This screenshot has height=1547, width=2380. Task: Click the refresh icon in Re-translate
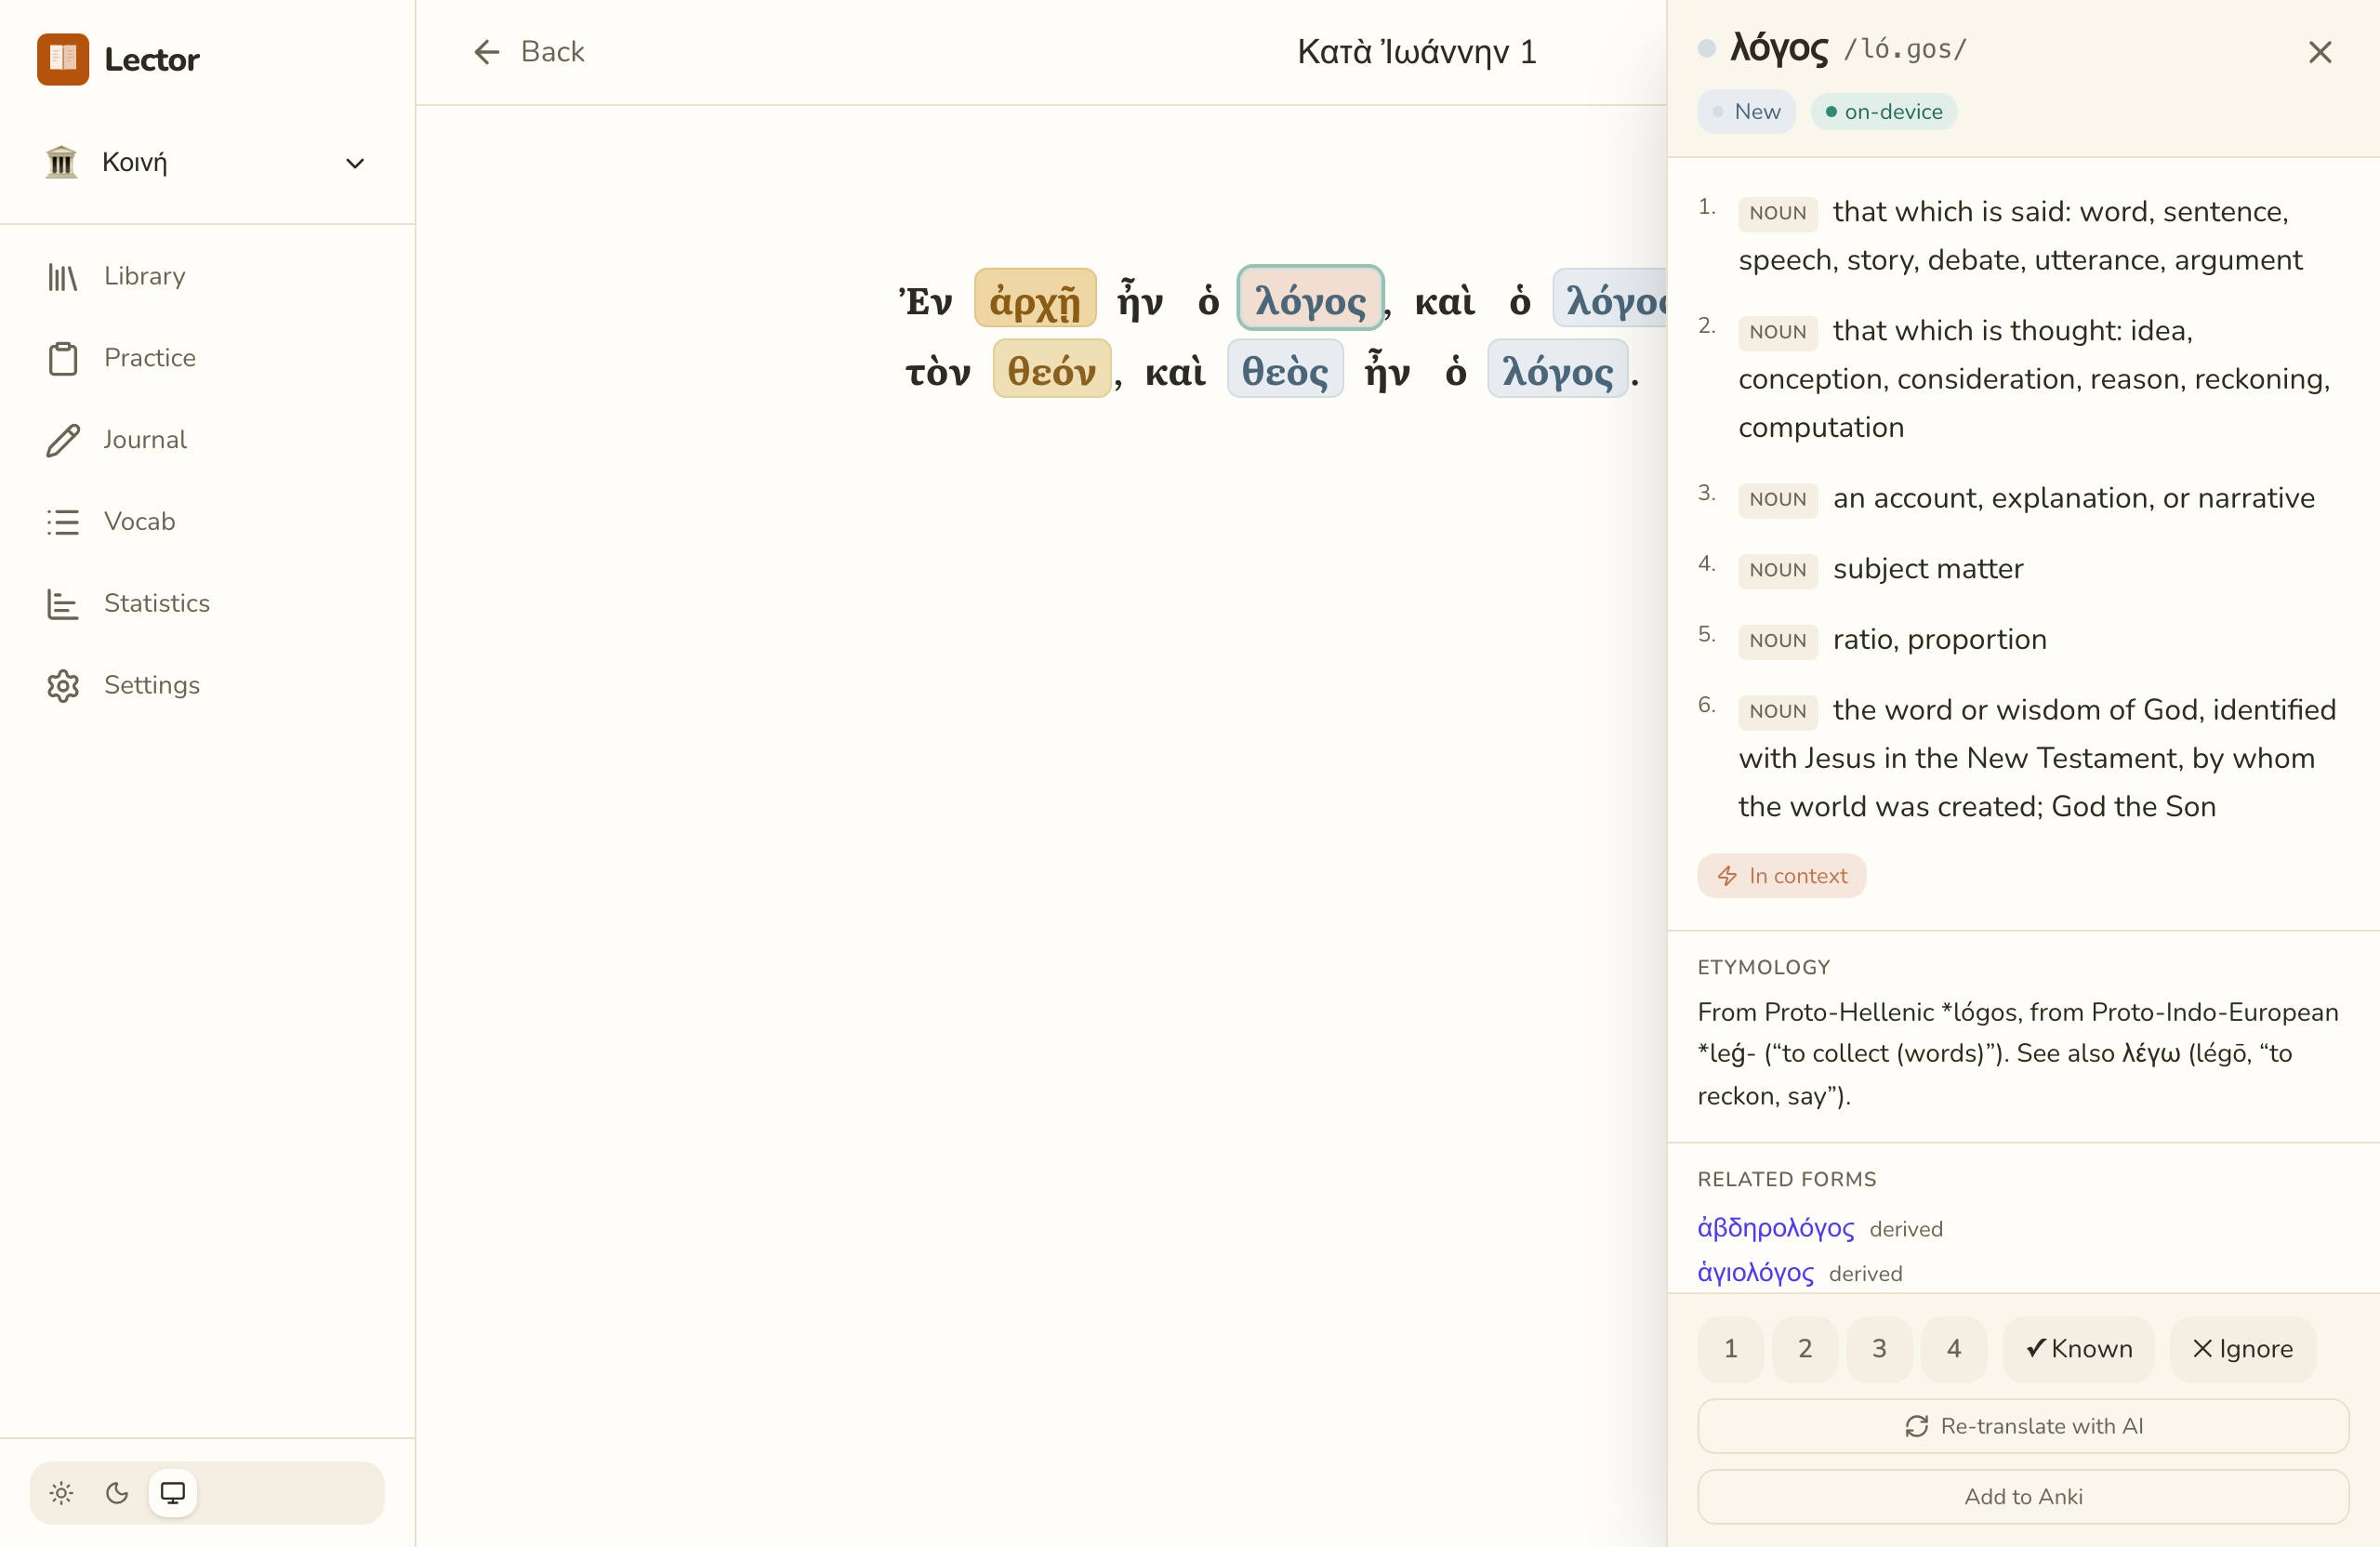point(1916,1426)
